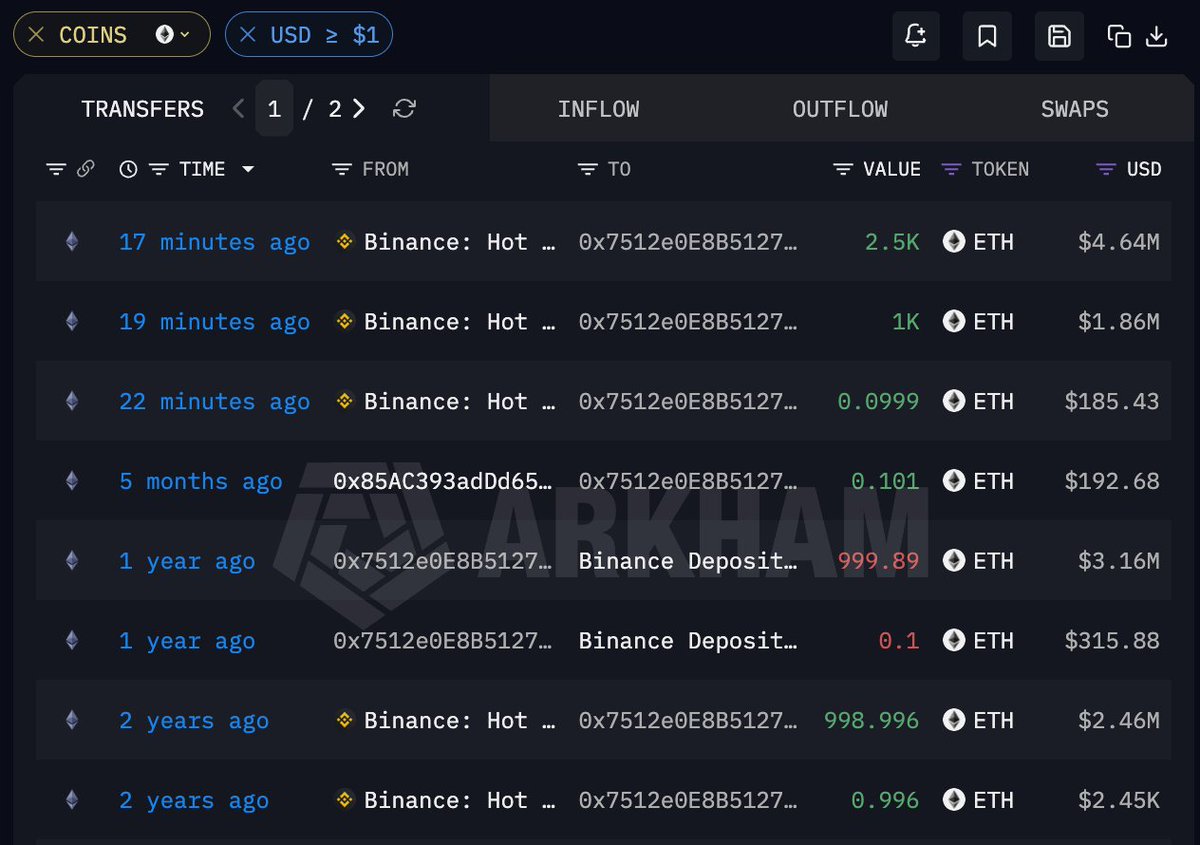Screen dimensions: 1200x845
Task: Click ETH token in the $4.64M row
Action: point(979,242)
